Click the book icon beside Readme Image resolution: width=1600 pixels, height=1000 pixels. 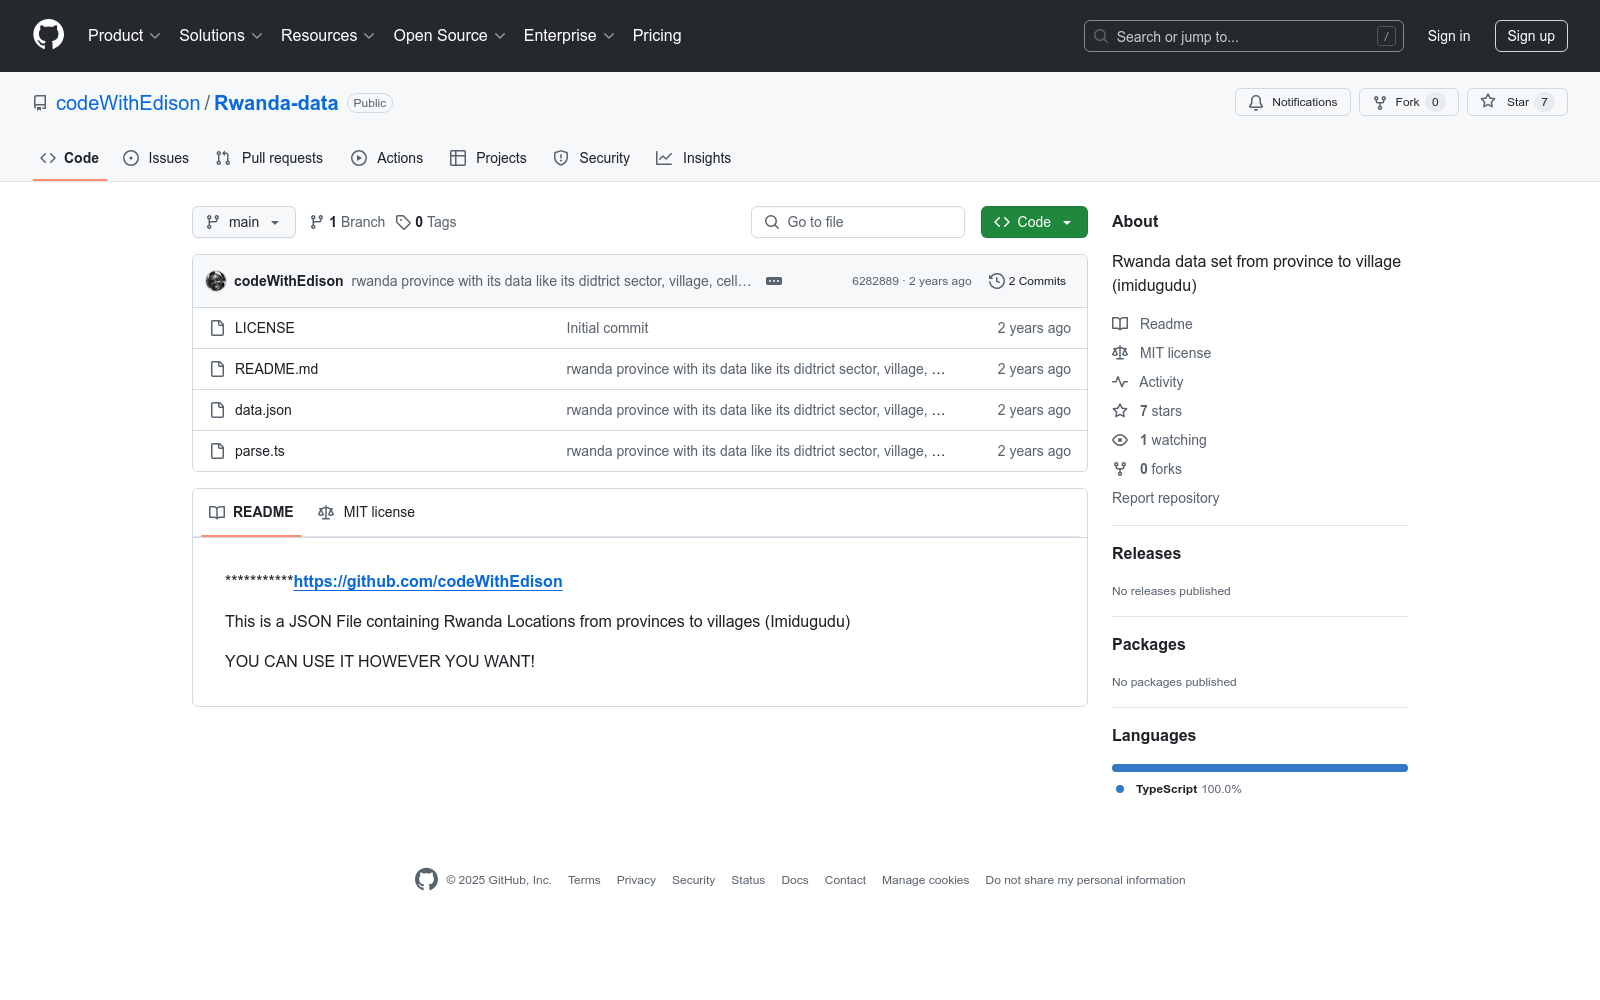[1120, 324]
